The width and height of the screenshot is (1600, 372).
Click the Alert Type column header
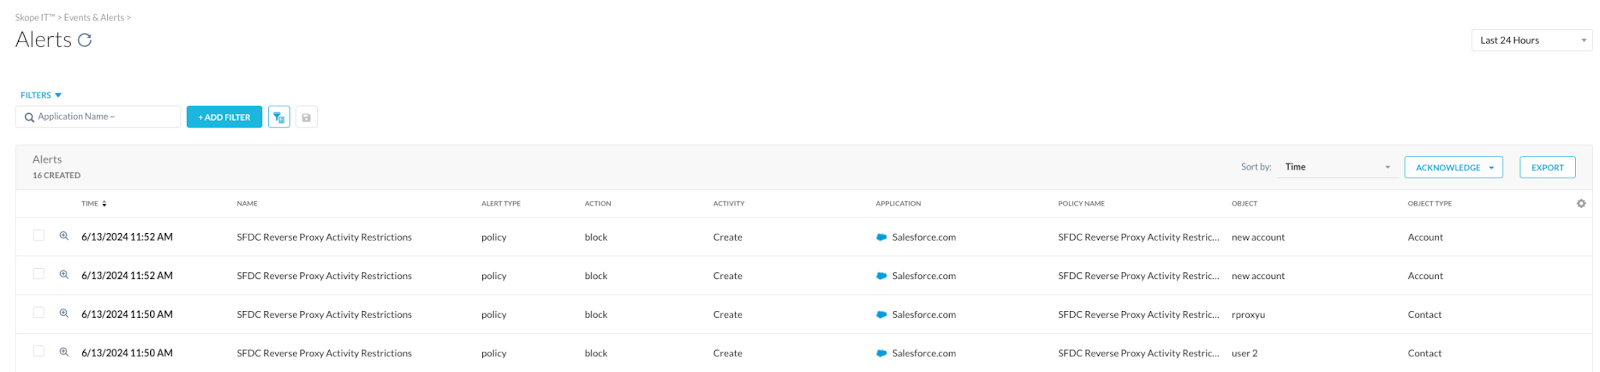[501, 203]
